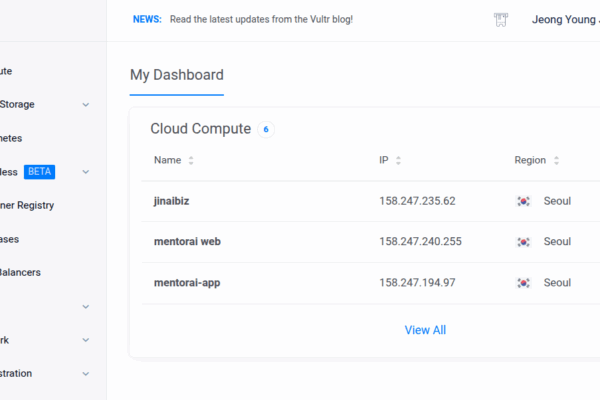Viewport: 600px width, 400px height.
Task: Click the Seoul region in mentorai-app row
Action: click(x=557, y=283)
